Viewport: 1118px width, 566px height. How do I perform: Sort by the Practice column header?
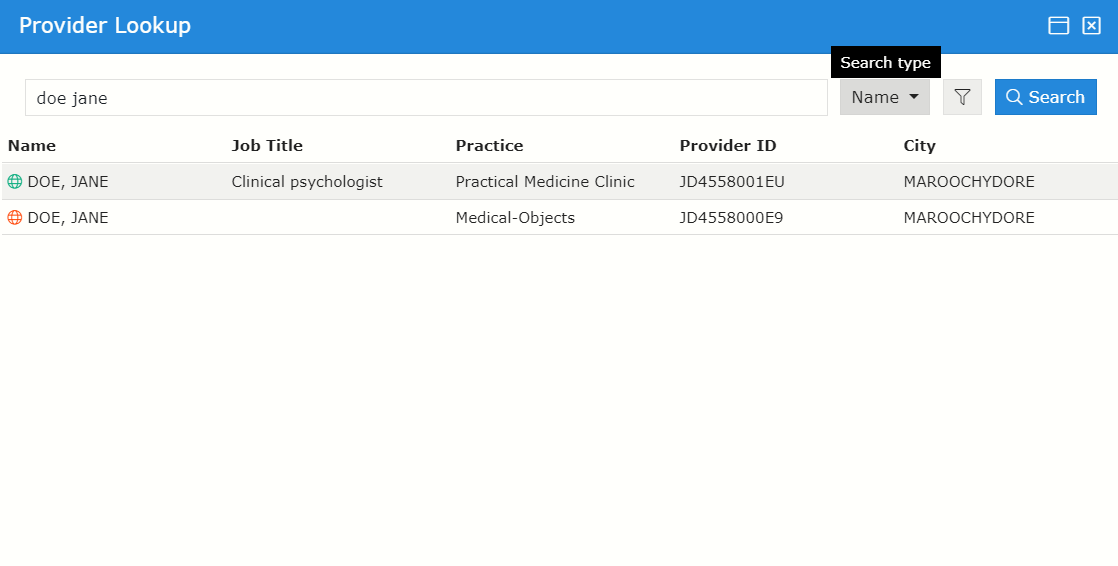[489, 146]
